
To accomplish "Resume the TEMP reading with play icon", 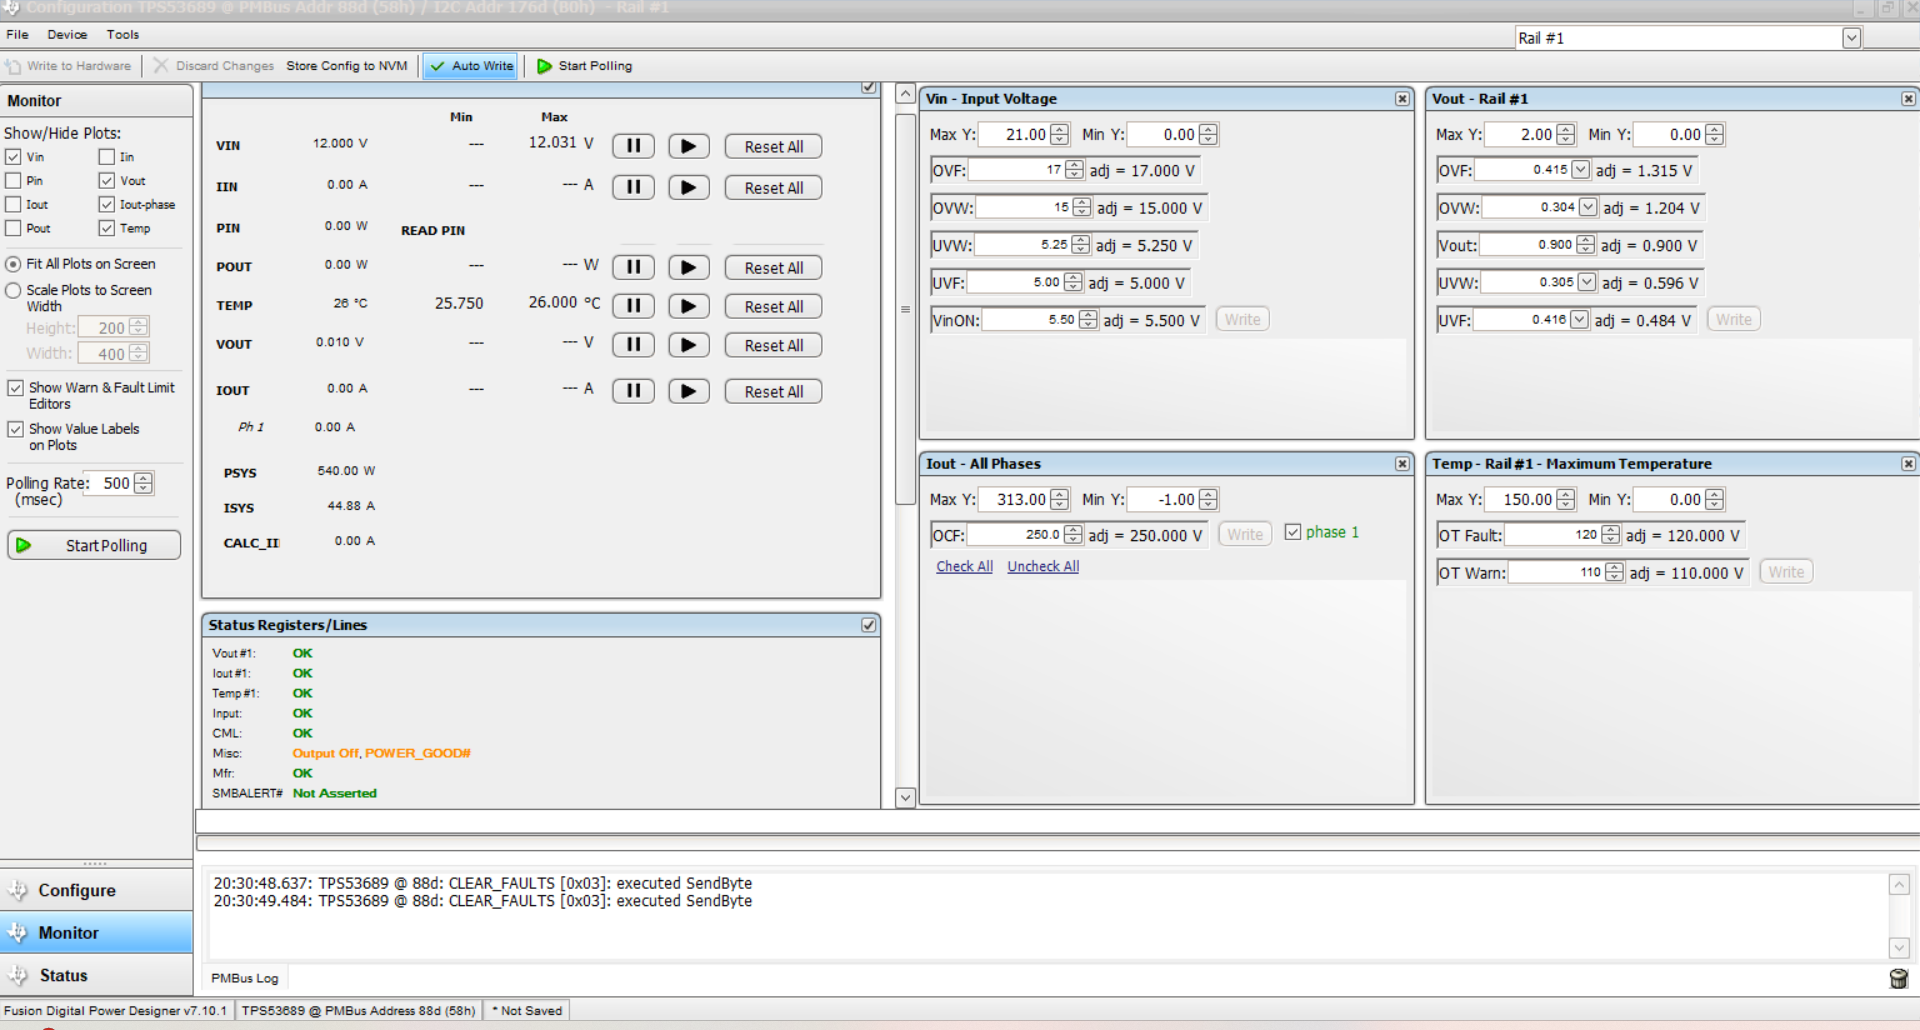I will pos(688,306).
